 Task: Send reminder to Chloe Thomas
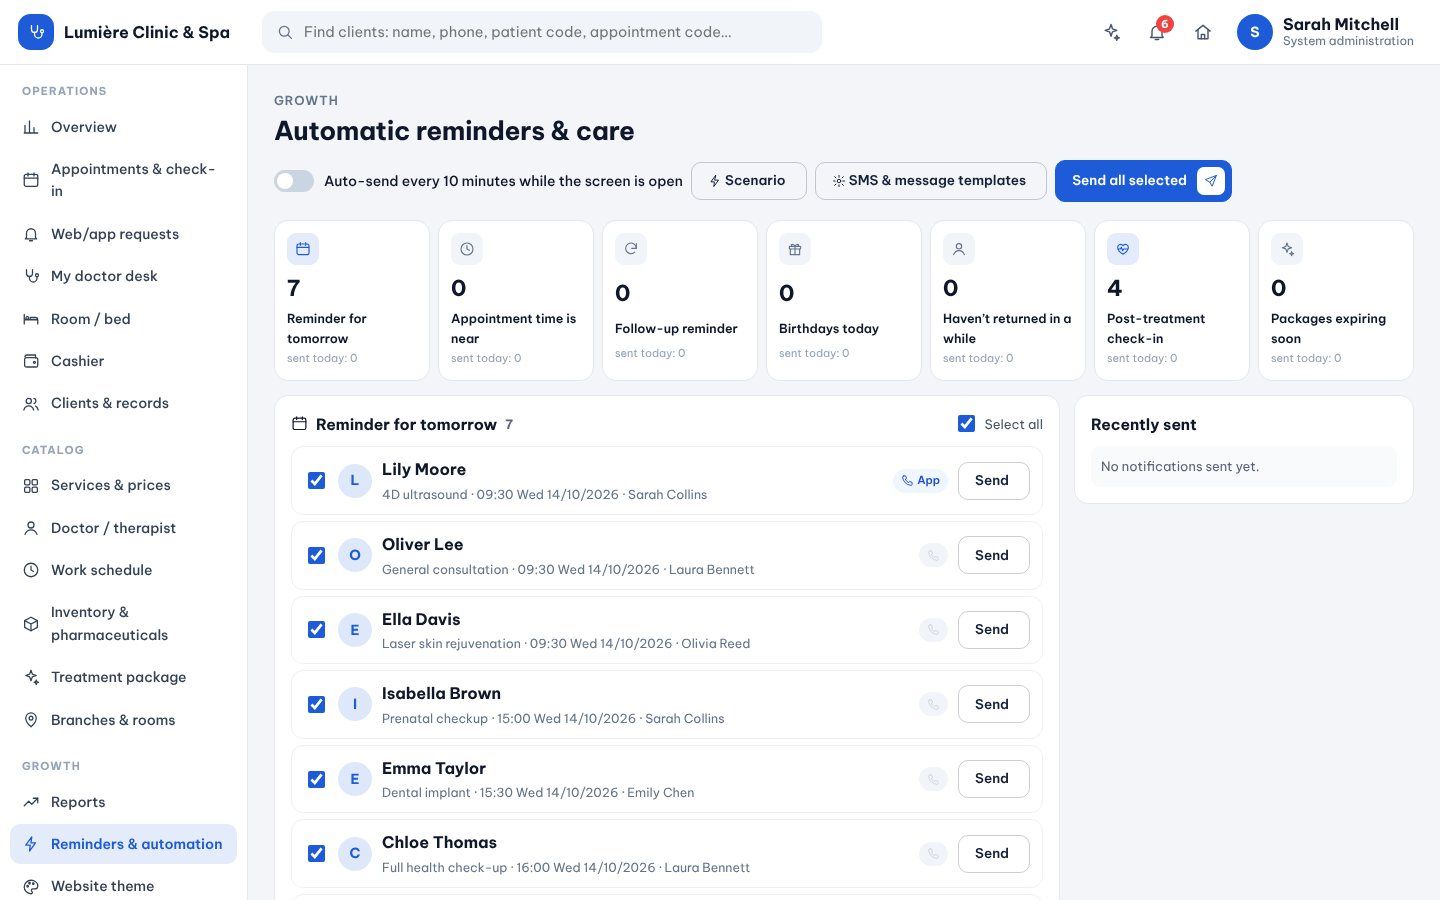[993, 854]
